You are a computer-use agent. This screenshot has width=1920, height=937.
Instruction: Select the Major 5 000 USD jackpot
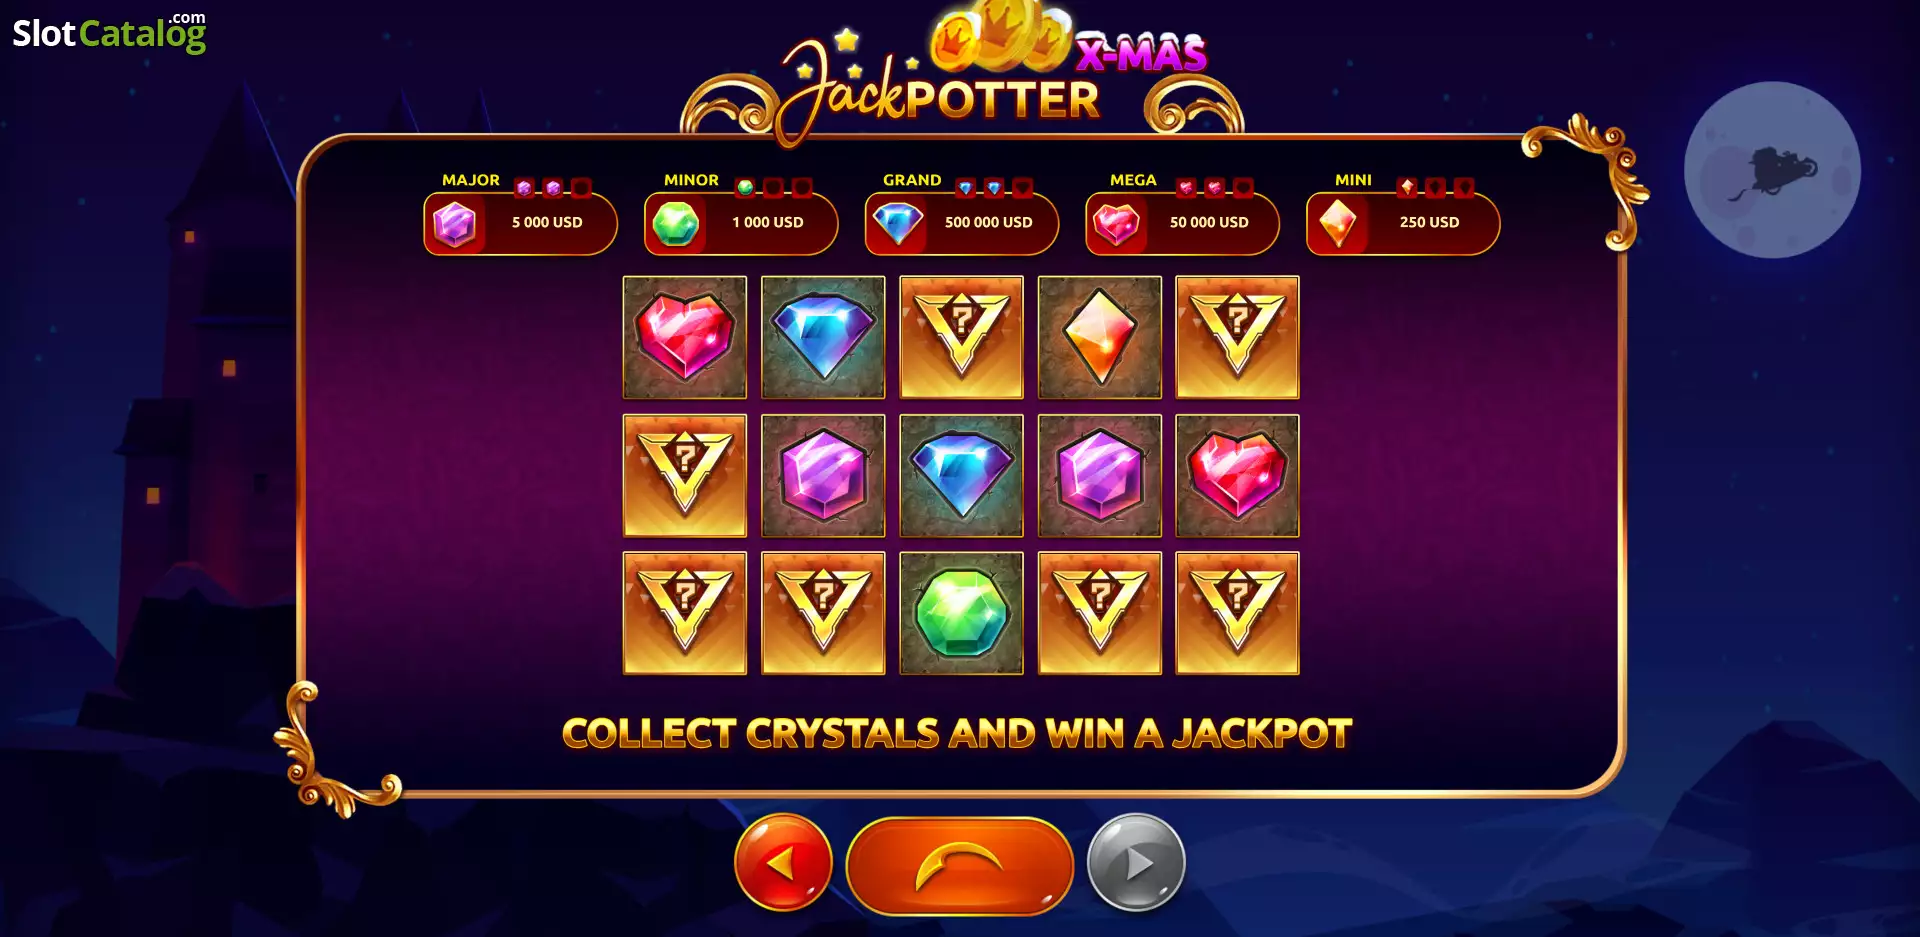[520, 223]
